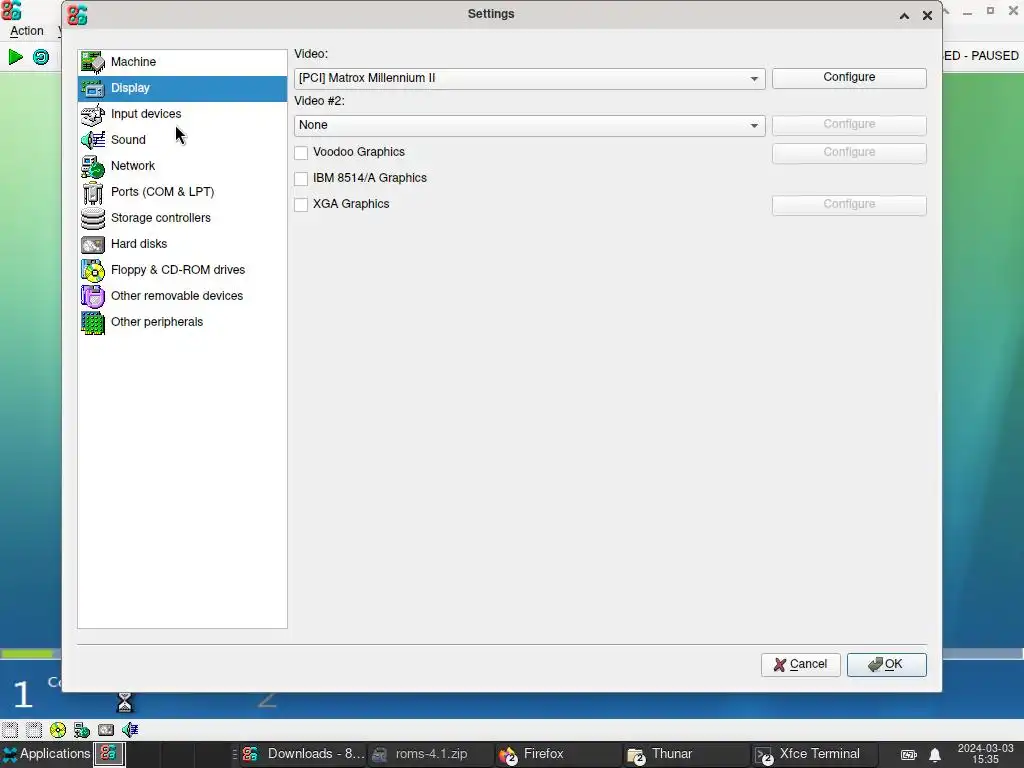Switch to Xfce Terminal in the taskbar
The height and width of the screenshot is (768, 1024).
815,754
